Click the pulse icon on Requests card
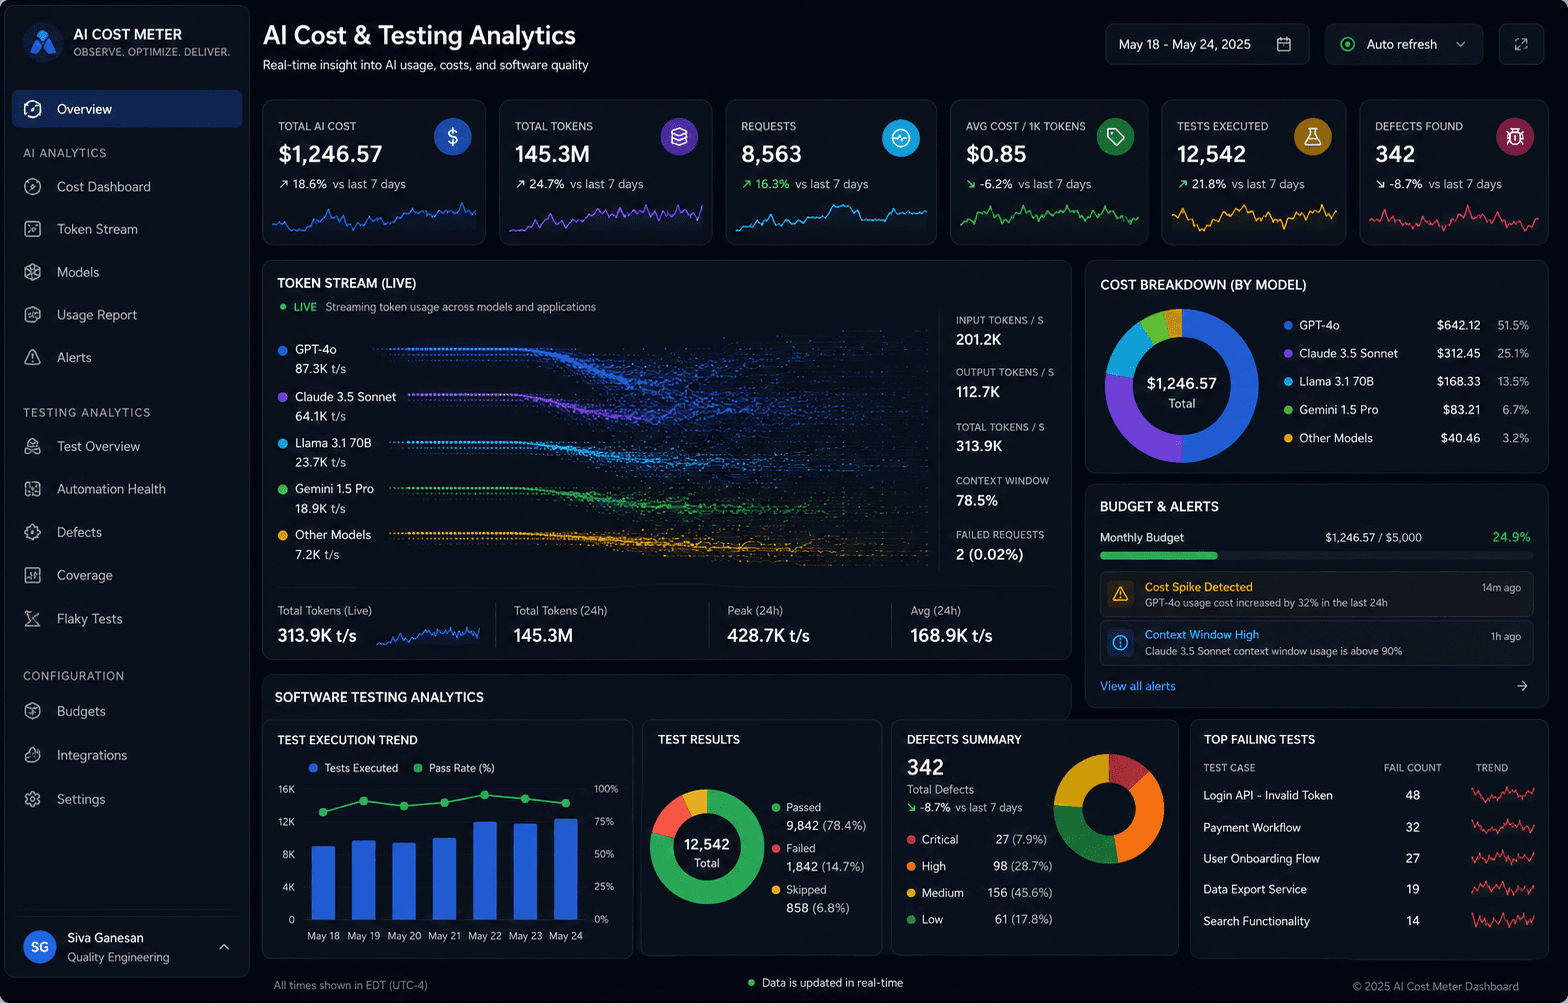The image size is (1568, 1003). point(901,138)
